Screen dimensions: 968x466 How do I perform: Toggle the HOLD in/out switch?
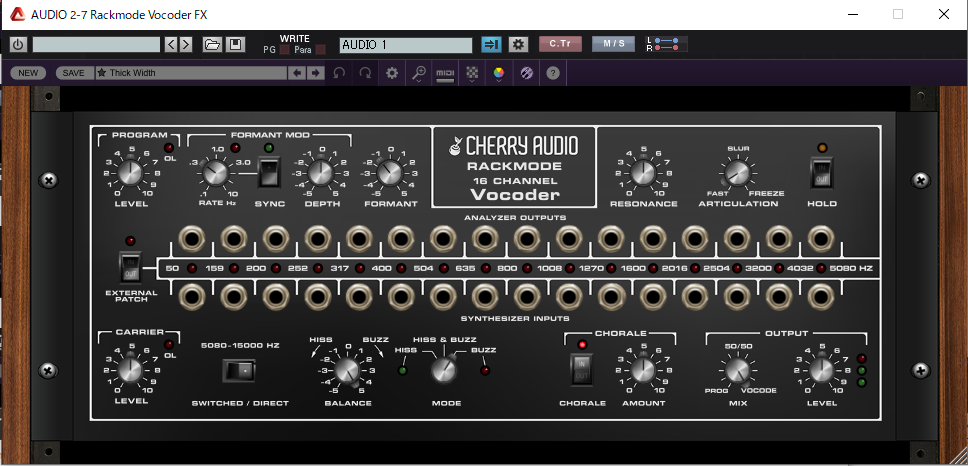click(822, 173)
